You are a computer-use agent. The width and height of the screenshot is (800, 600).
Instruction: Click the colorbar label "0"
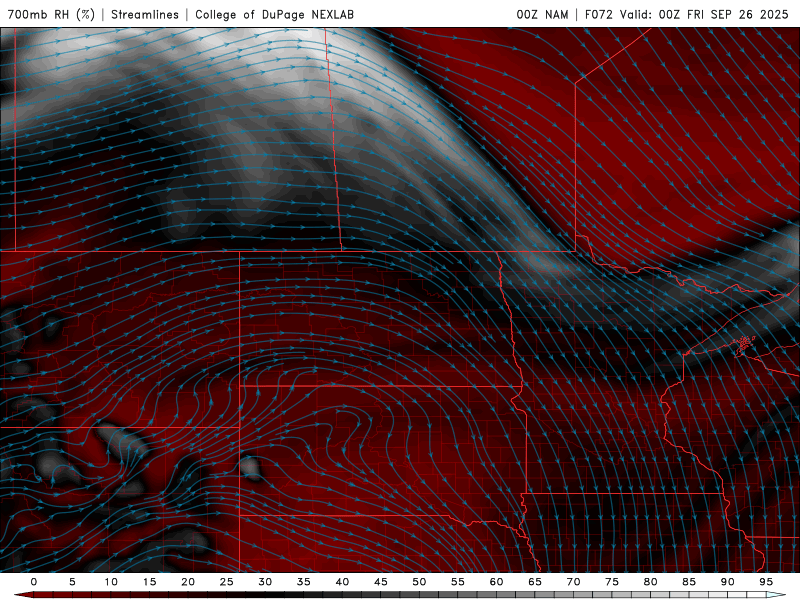click(34, 582)
